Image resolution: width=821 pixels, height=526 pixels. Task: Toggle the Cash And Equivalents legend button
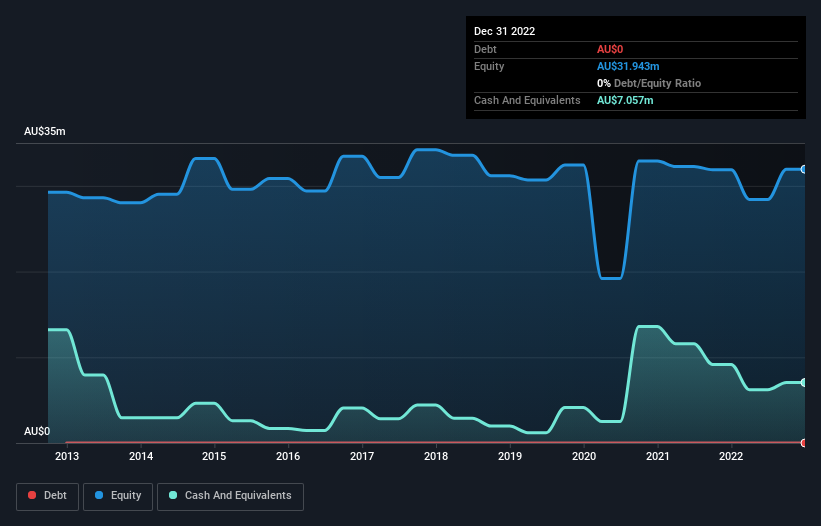point(230,496)
